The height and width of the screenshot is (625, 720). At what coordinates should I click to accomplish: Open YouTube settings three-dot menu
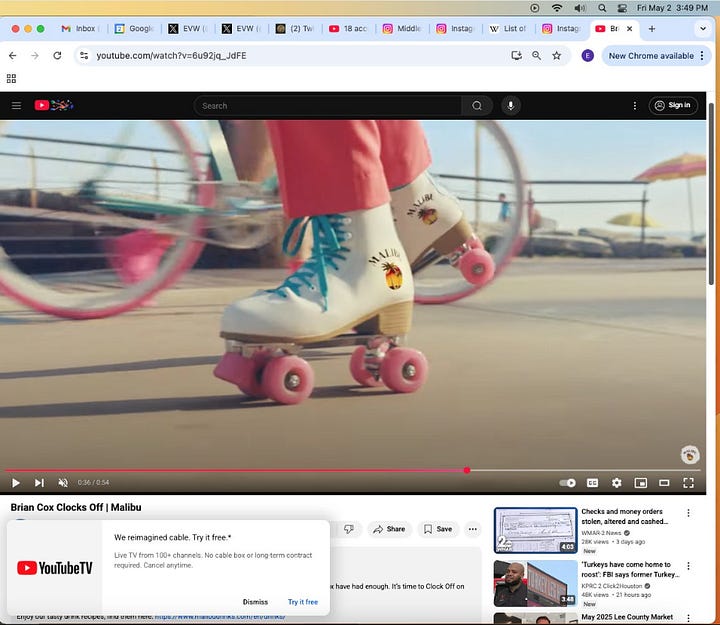pos(635,106)
